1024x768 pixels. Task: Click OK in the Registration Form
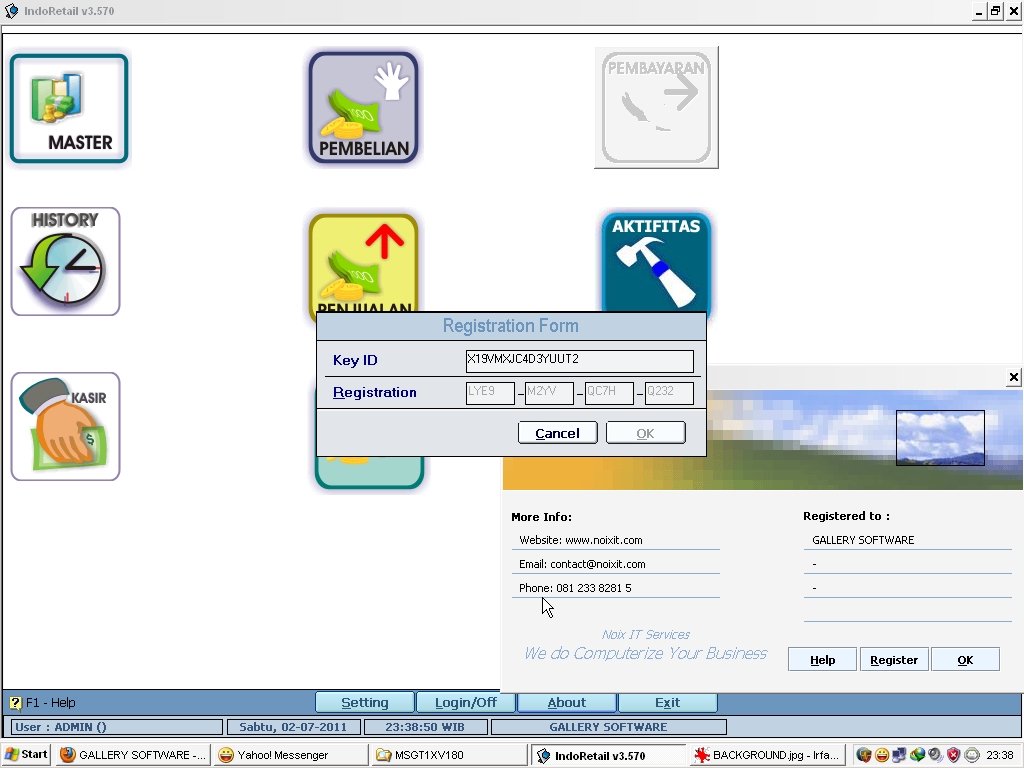pyautogui.click(x=645, y=433)
